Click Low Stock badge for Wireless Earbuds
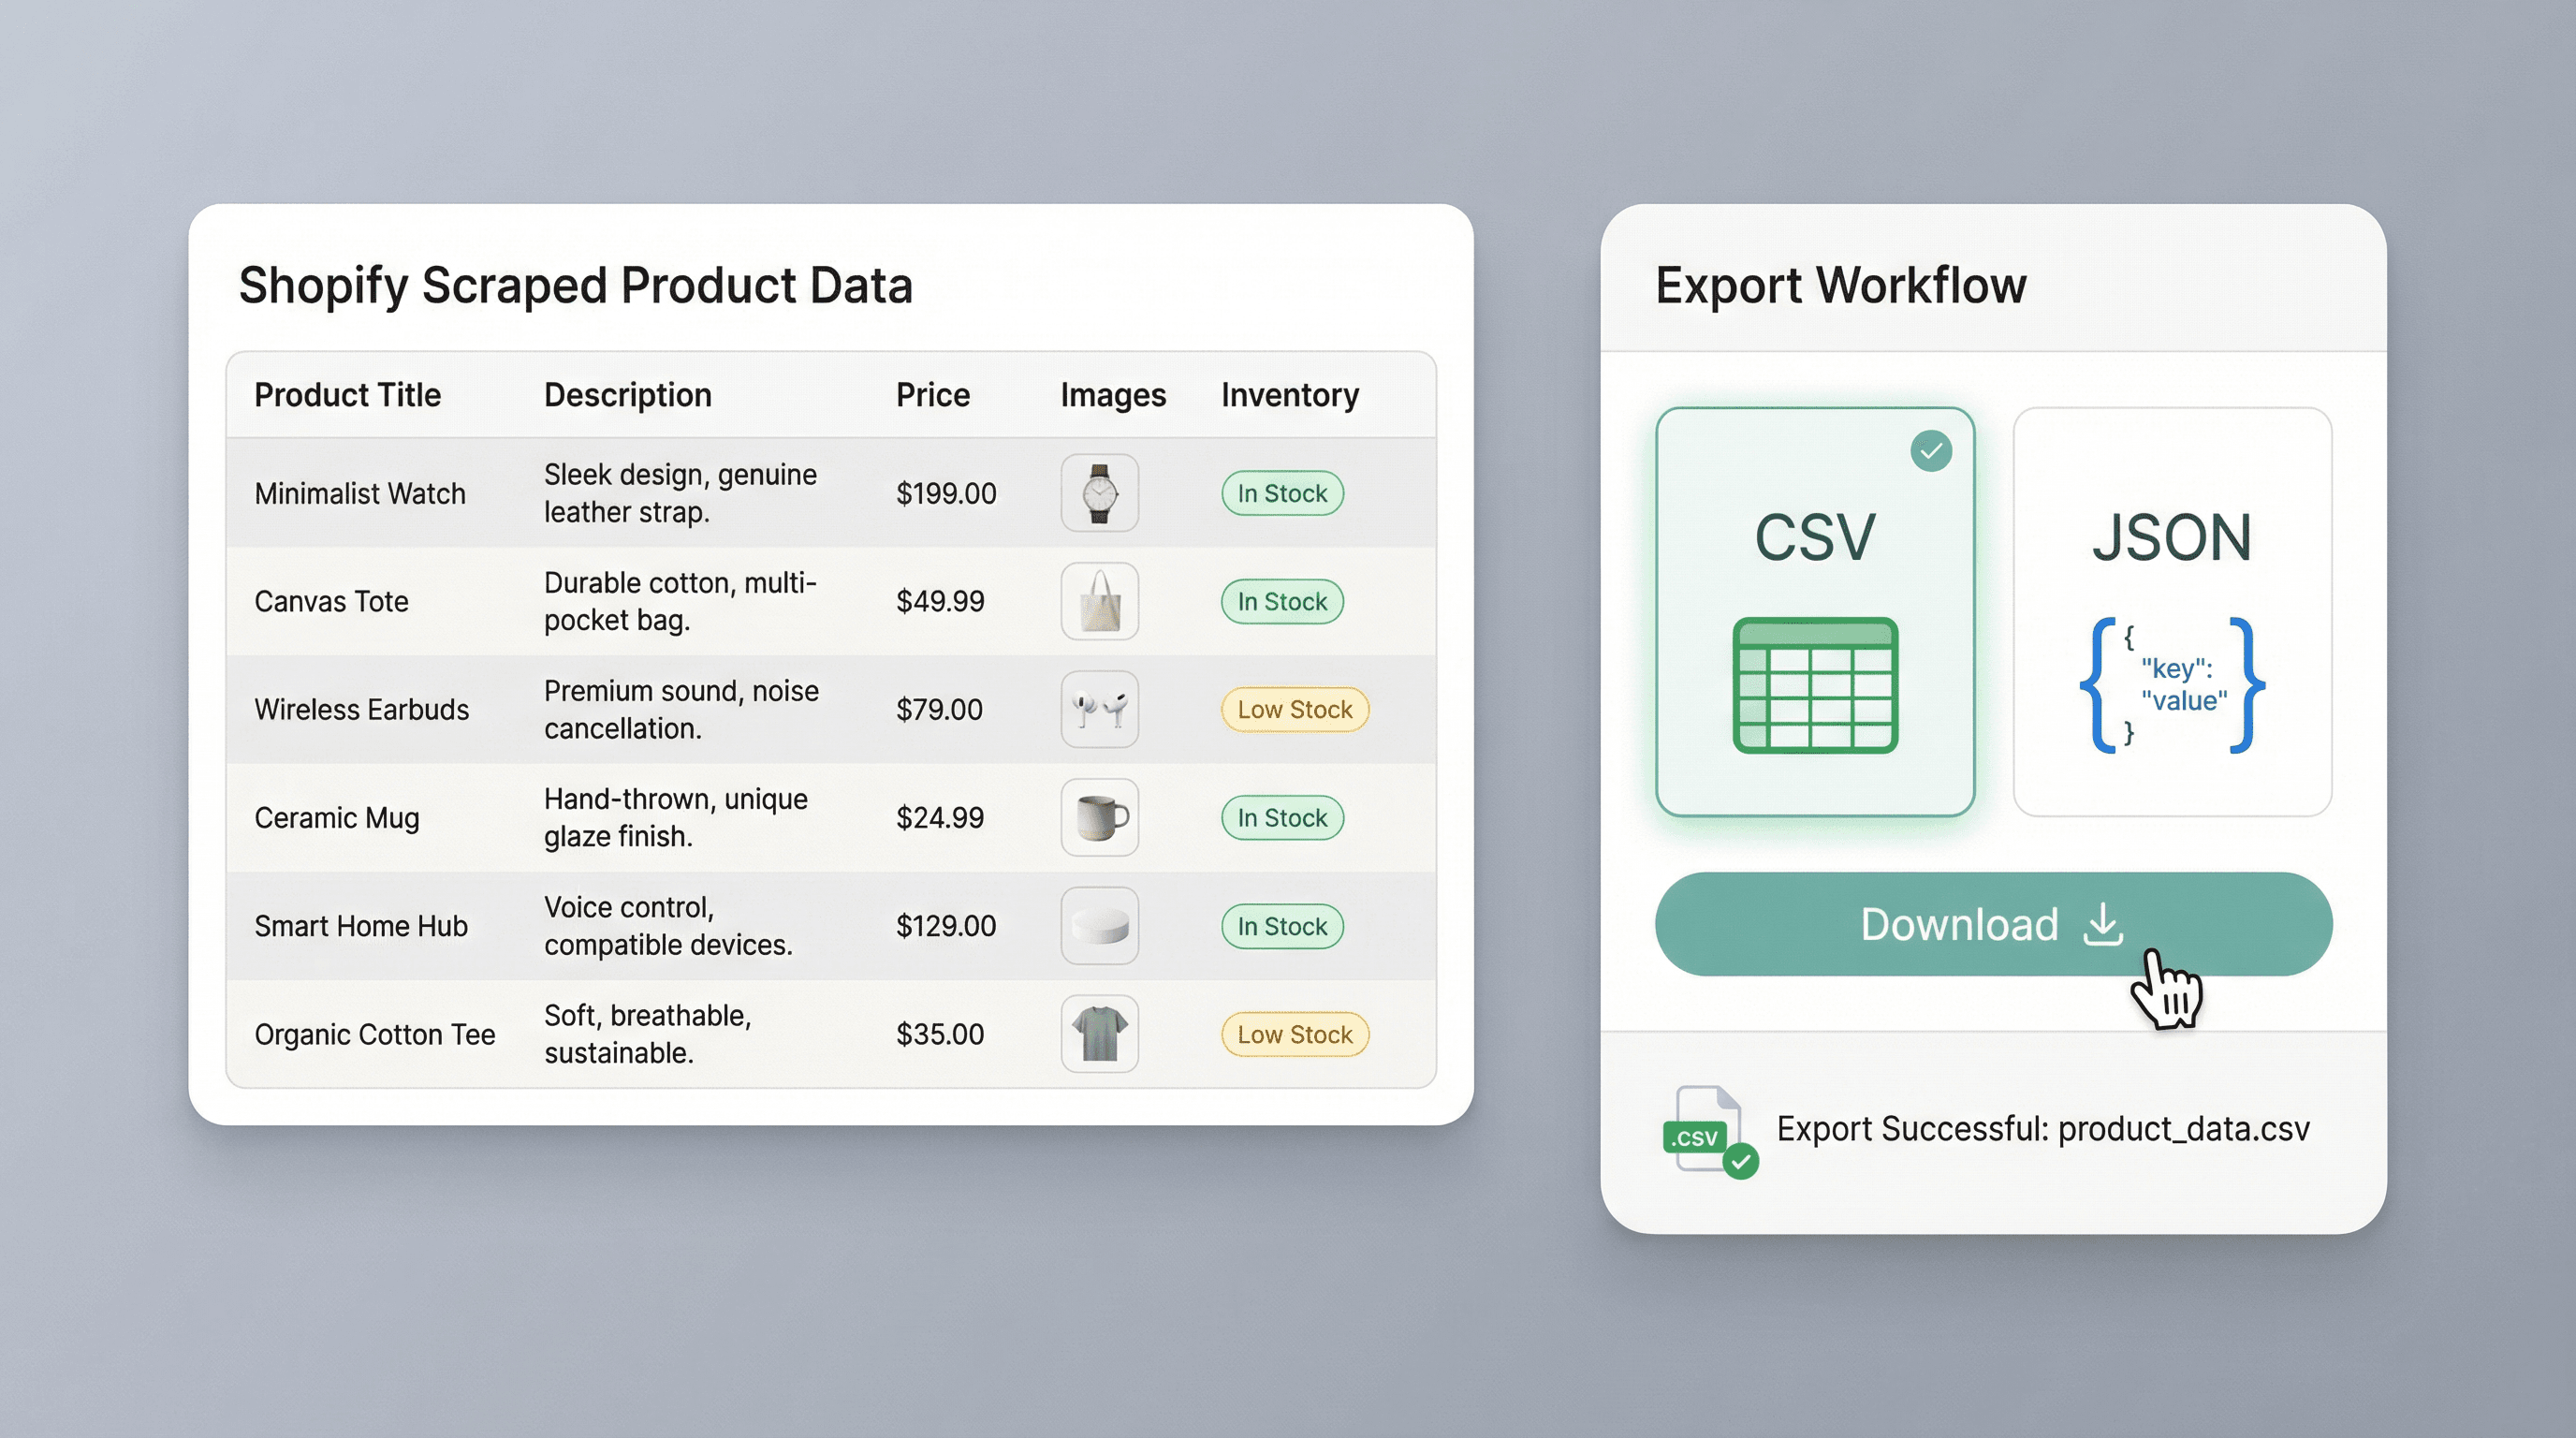The width and height of the screenshot is (2576, 1438). [1294, 710]
